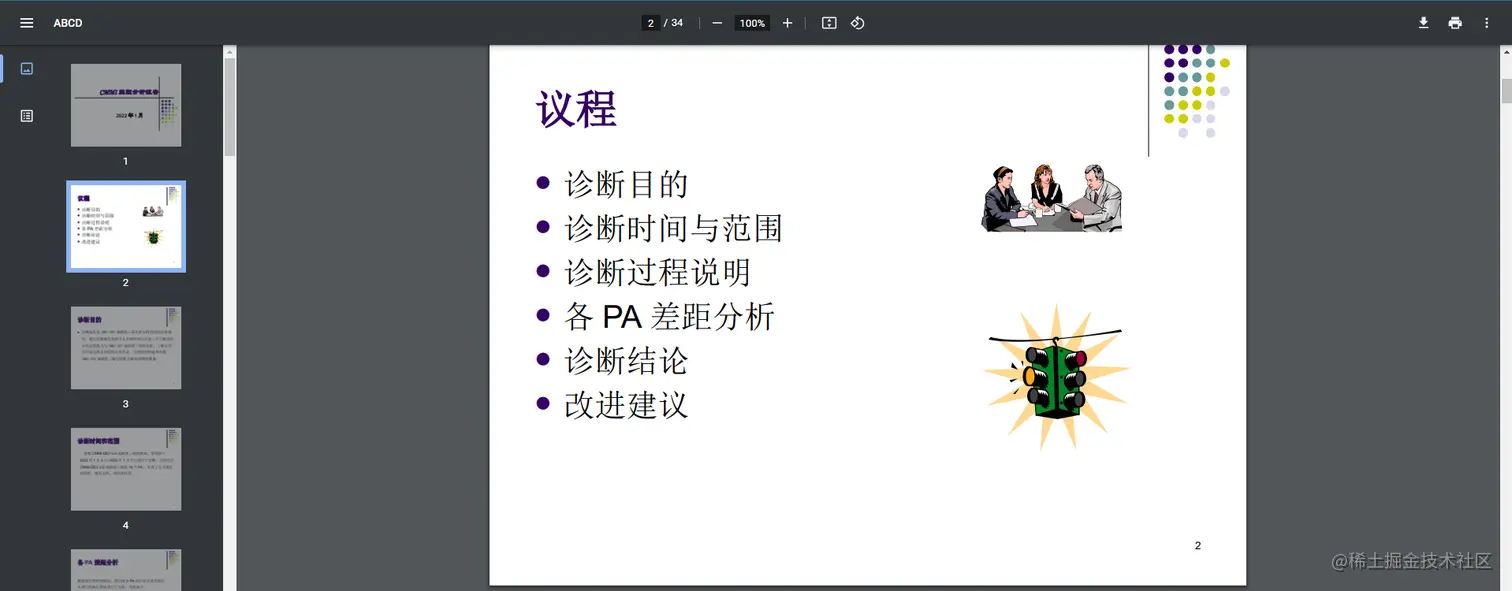Download the PDF document
This screenshot has height=591, width=1512.
pyautogui.click(x=1423, y=22)
